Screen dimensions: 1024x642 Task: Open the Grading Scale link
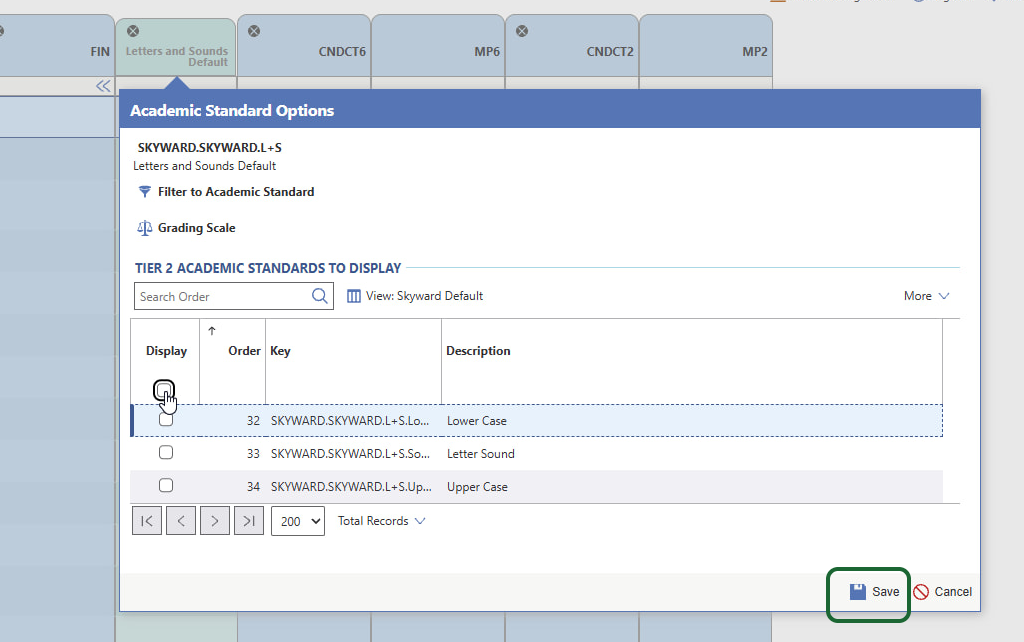click(x=197, y=228)
